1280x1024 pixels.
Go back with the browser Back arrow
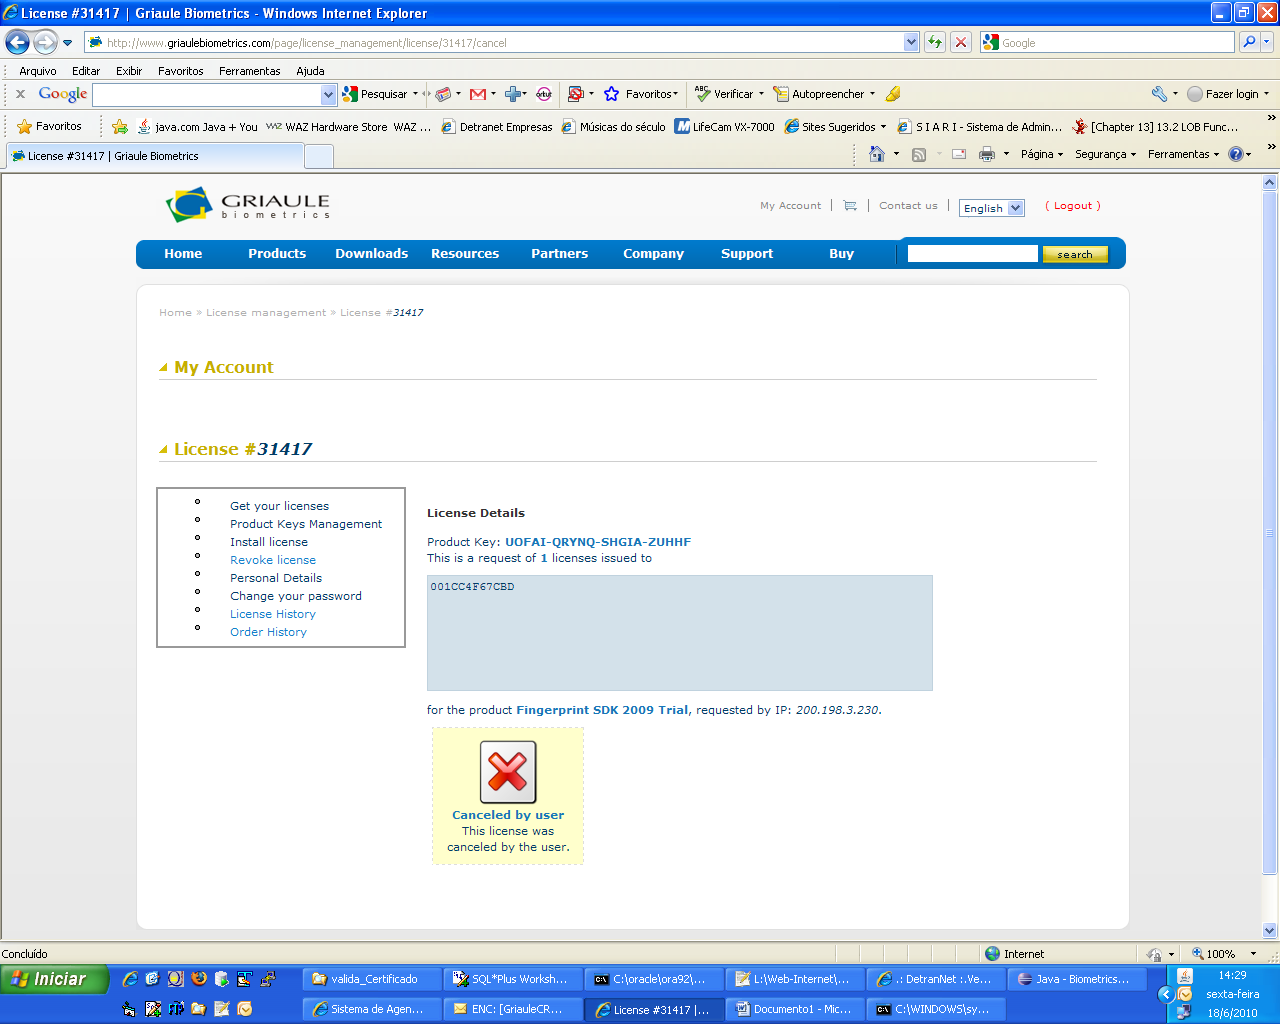point(17,43)
